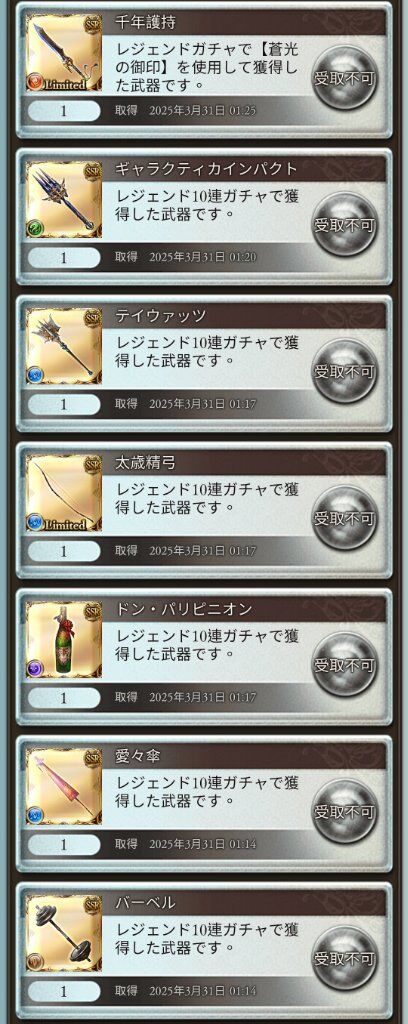
Task: Tap 受取不可 button beside テイワァッツ
Action: pyautogui.click(x=345, y=373)
